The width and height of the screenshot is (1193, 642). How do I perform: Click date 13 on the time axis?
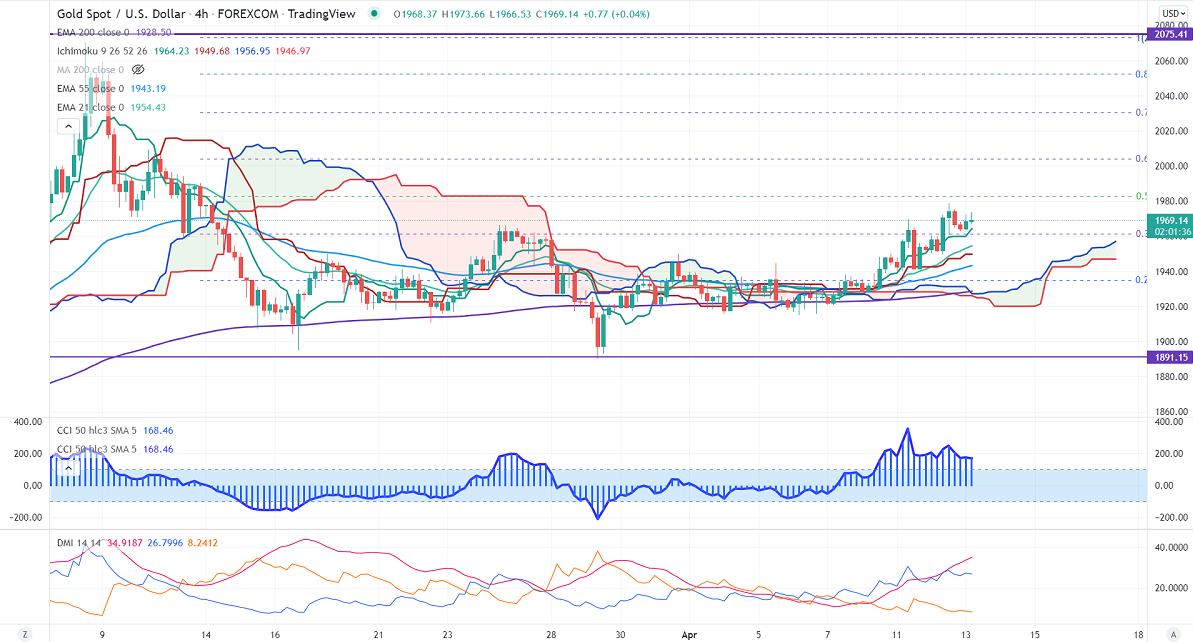966,634
